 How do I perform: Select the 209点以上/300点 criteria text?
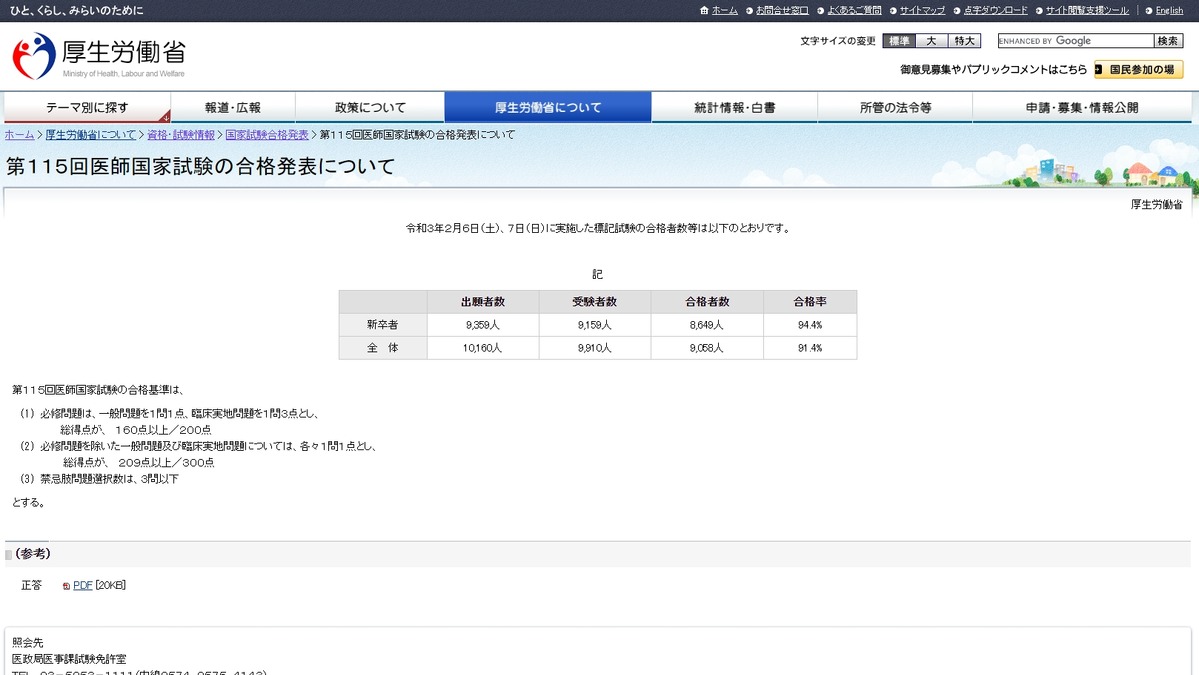coord(166,462)
